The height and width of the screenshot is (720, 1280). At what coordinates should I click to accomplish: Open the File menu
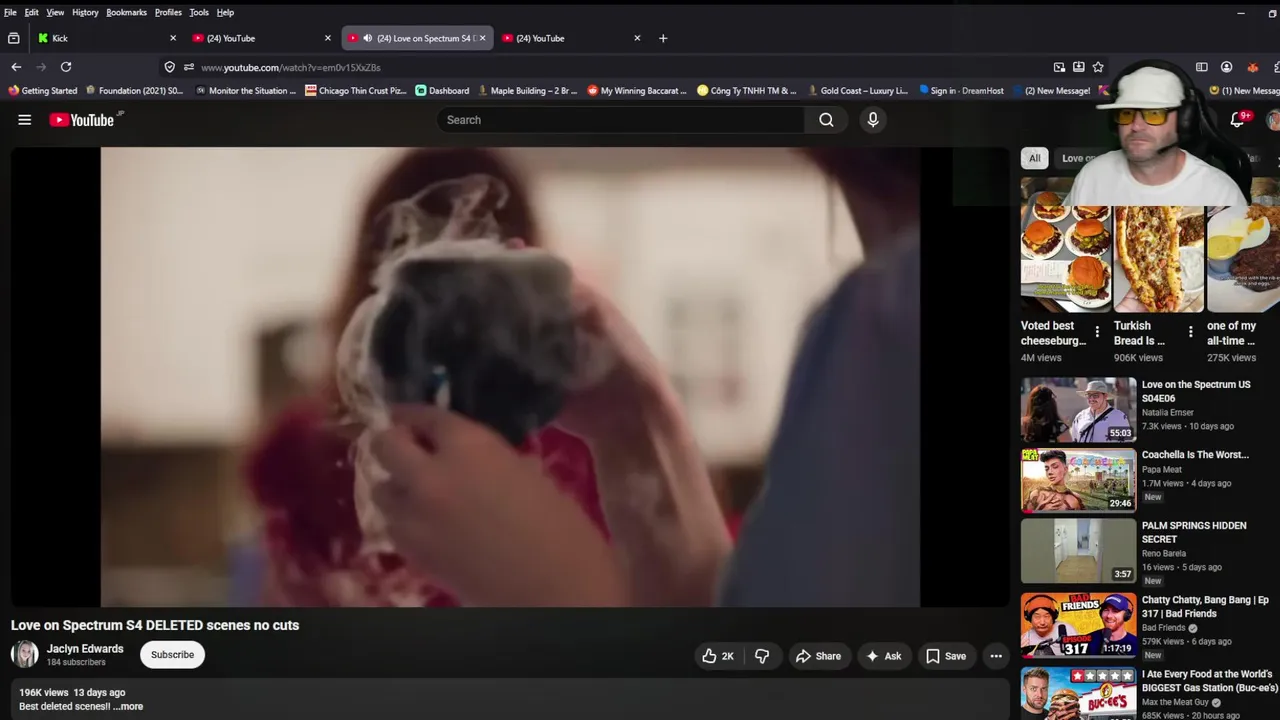10,12
